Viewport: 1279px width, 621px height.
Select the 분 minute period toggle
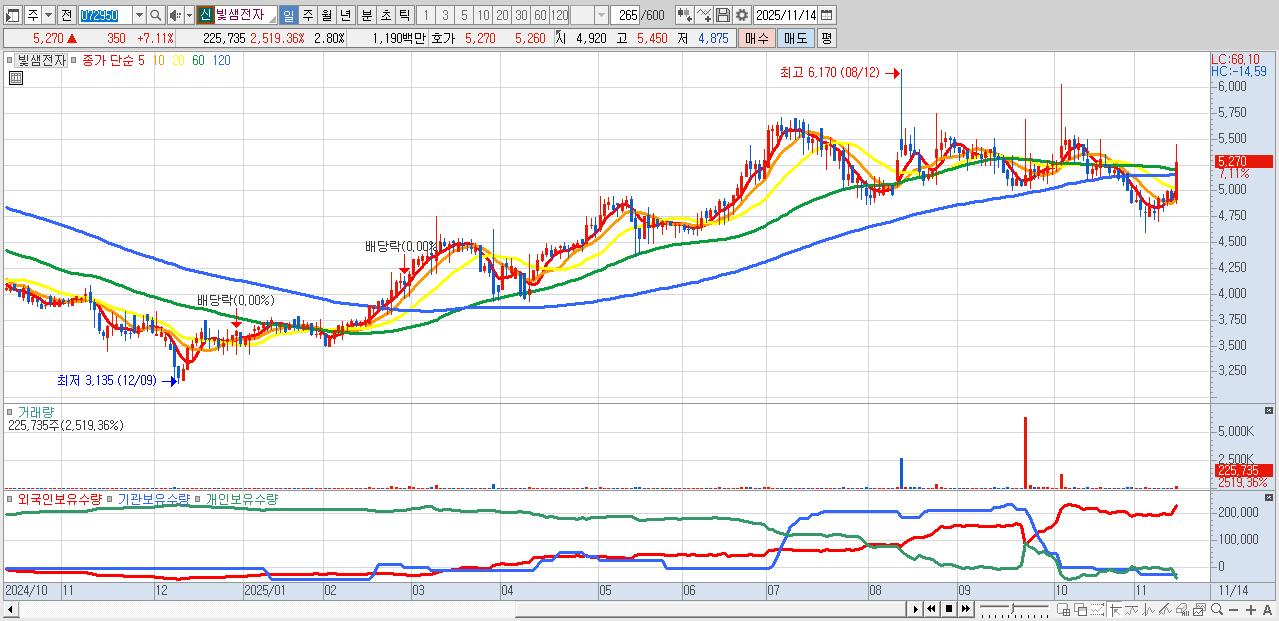(366, 15)
